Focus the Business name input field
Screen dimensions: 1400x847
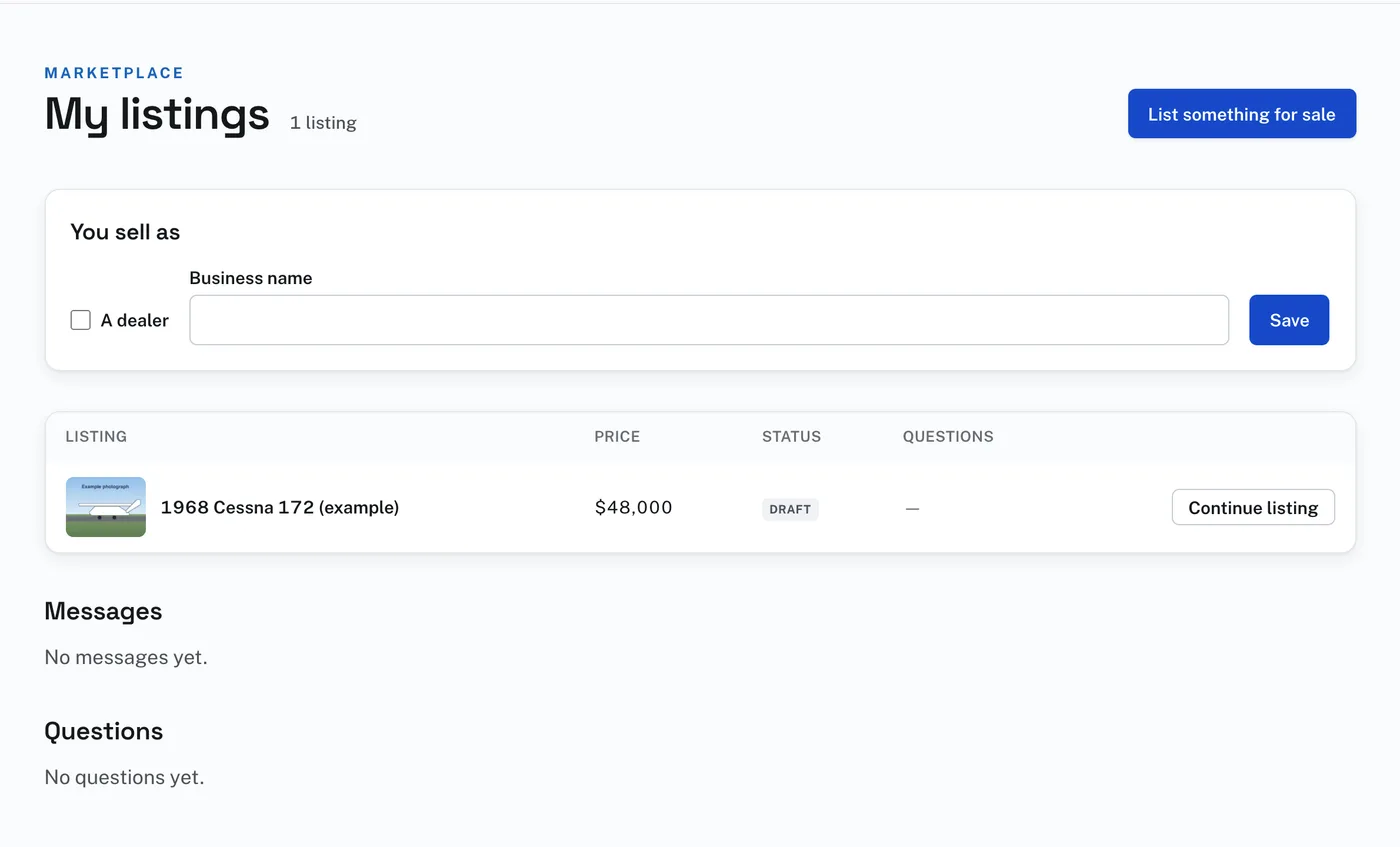[x=709, y=320]
